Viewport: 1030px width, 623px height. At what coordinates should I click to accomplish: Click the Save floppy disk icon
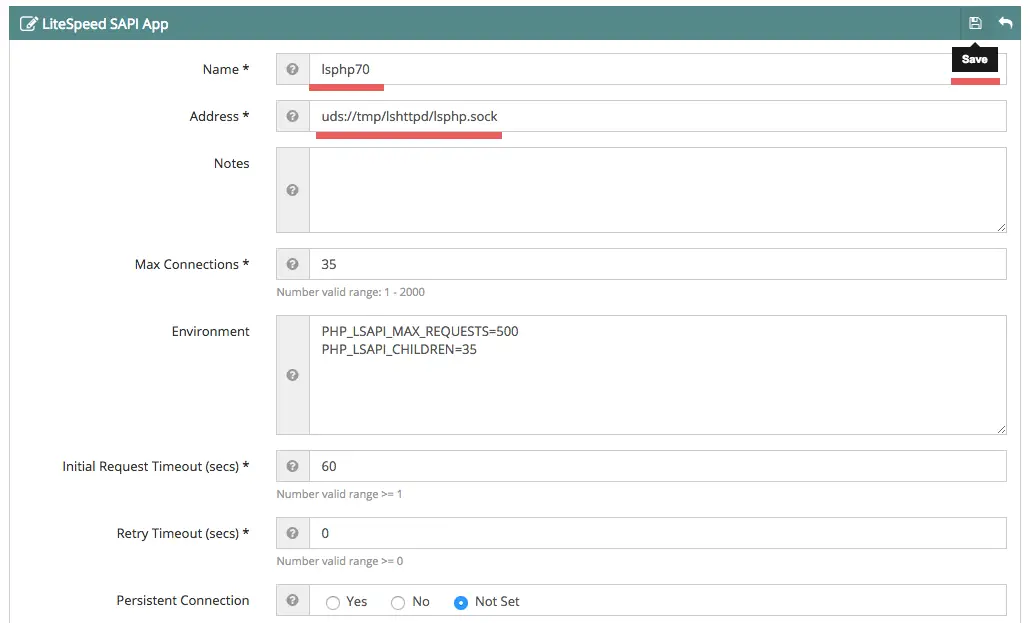click(x=975, y=23)
